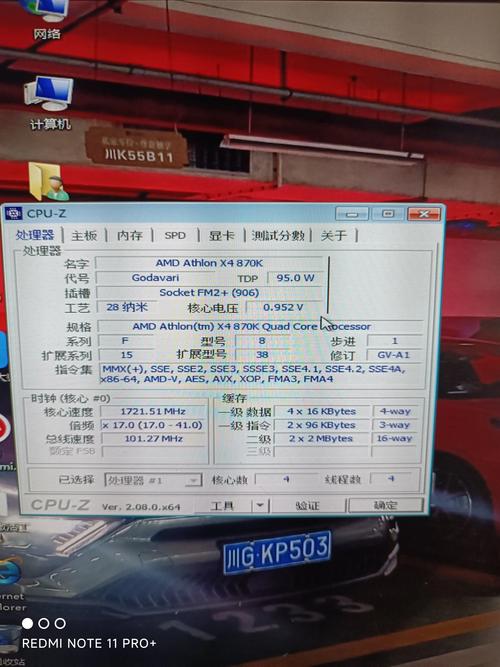The image size is (500, 667).
Task: Click the Socket FM2+ (906) value
Action: click(x=209, y=293)
